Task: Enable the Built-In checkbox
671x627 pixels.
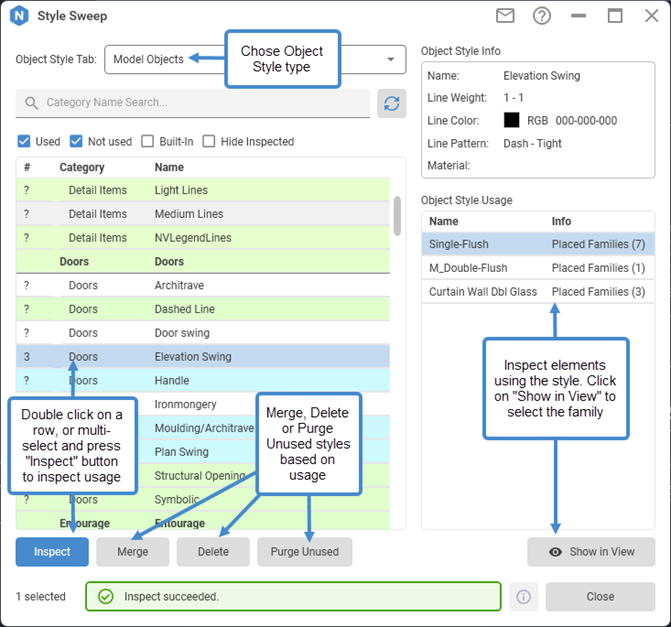Action: pos(148,141)
